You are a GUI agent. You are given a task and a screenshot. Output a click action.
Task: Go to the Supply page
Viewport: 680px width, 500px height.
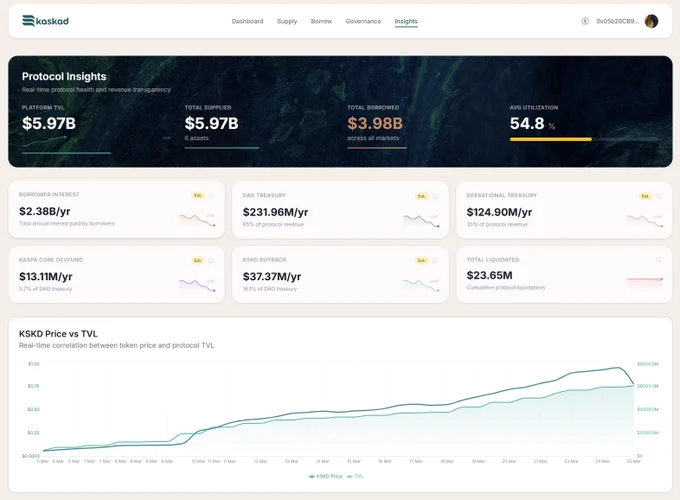[287, 21]
